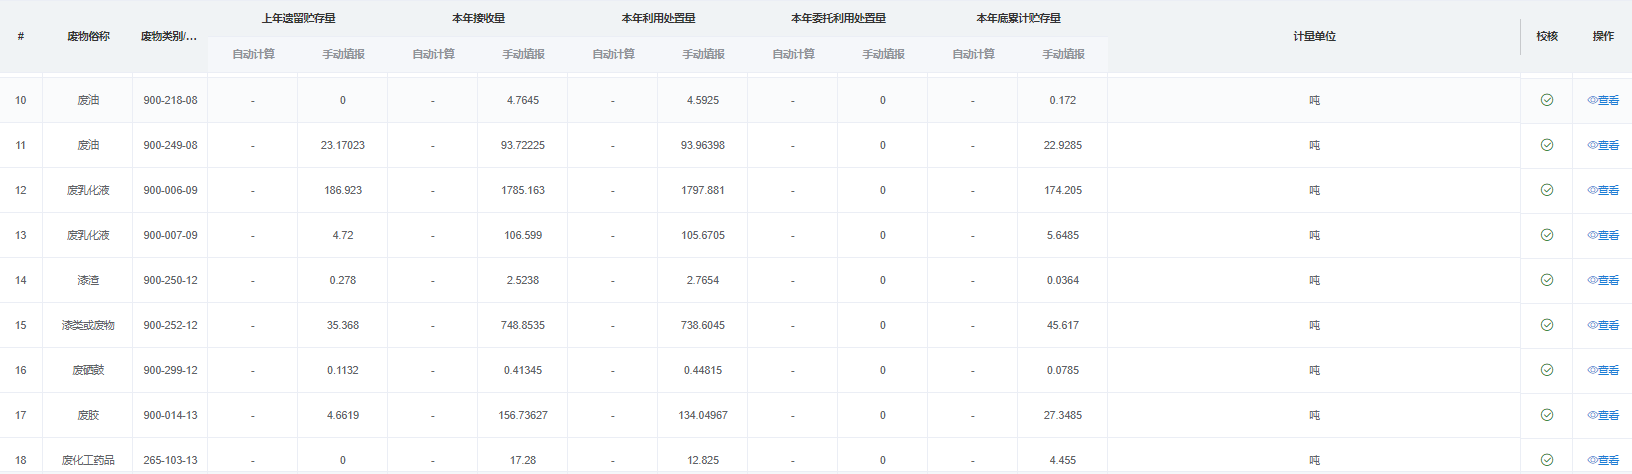The height and width of the screenshot is (474, 1632).
Task: Click the 废物类别 column header
Action: 169,36
